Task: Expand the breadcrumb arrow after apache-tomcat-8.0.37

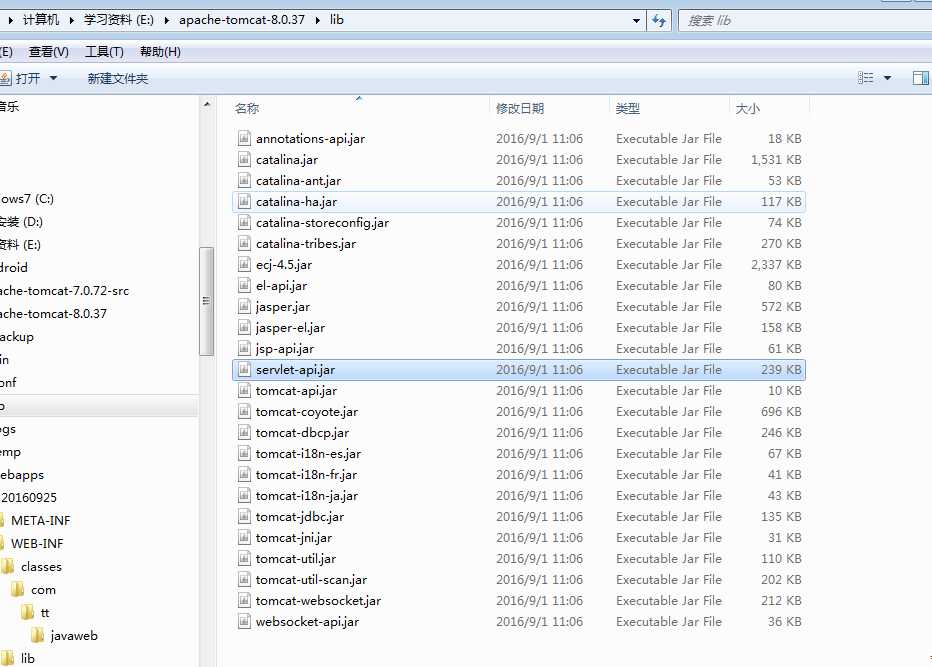Action: point(317,20)
